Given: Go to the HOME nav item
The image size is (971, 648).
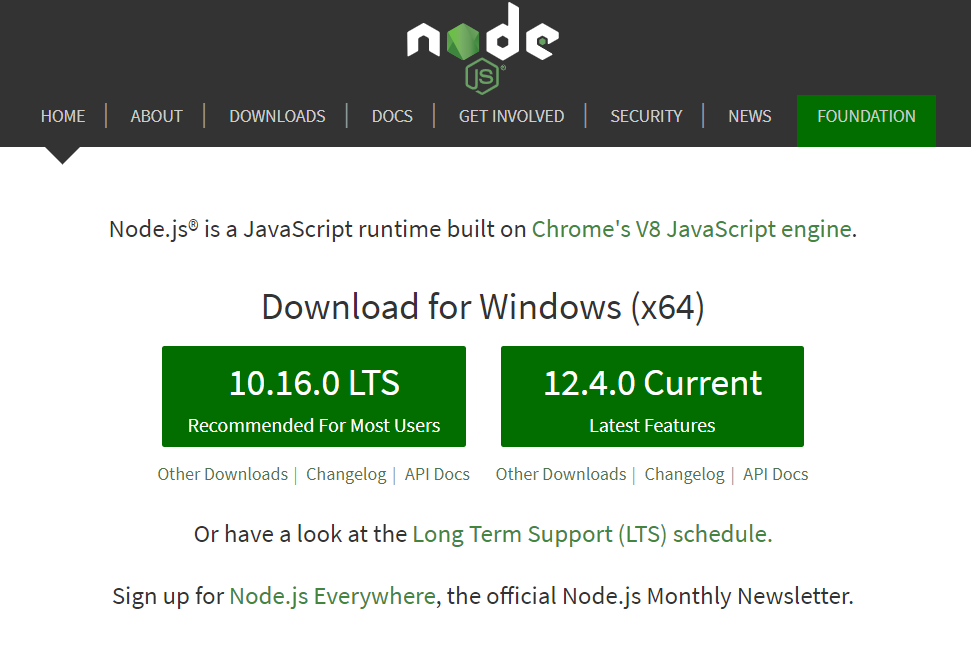Looking at the screenshot, I should click(63, 116).
